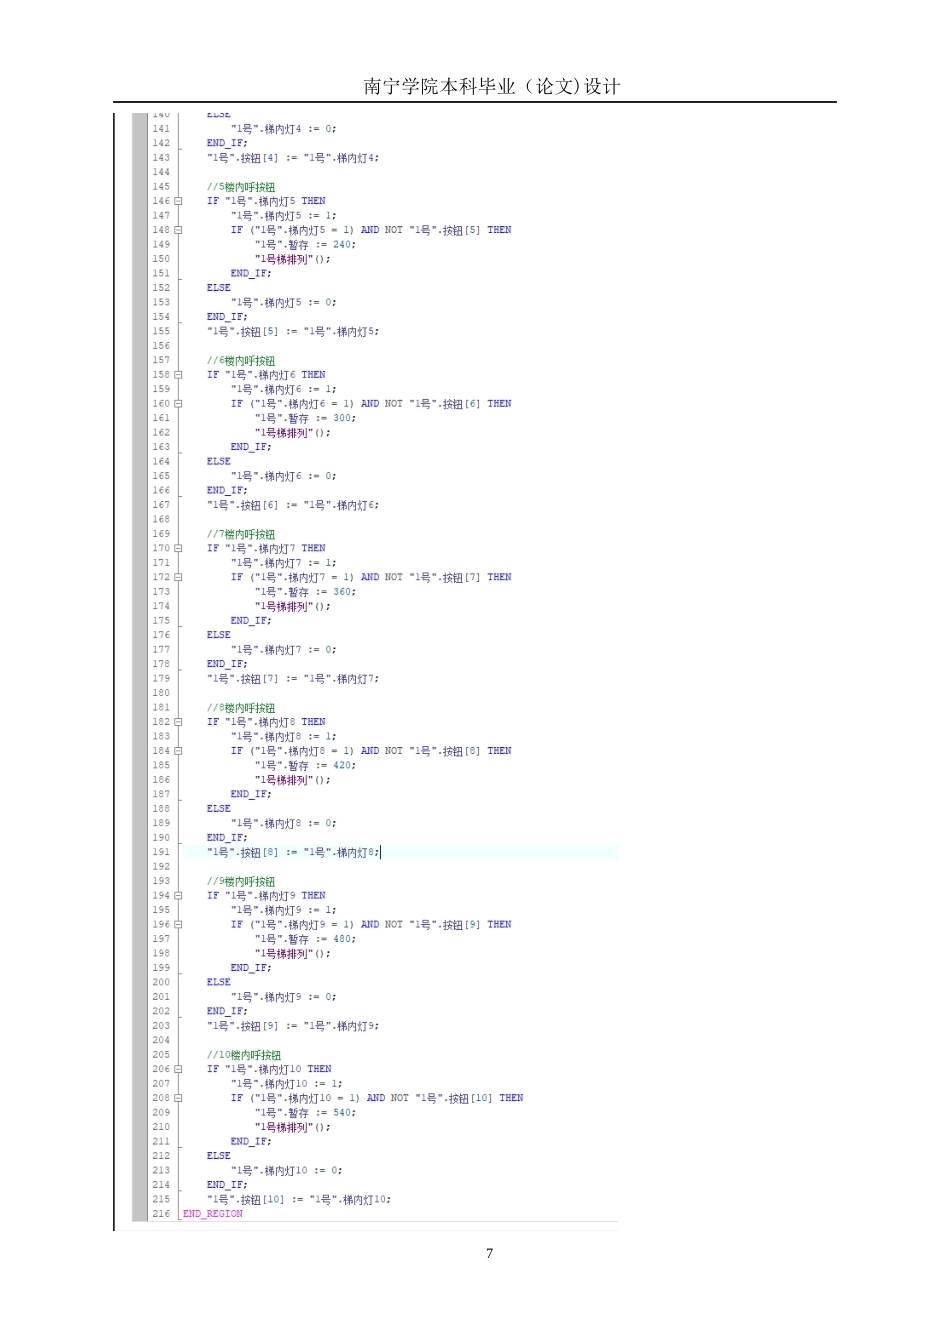
Task: Collapse the IF block at line 182
Action: tap(178, 722)
